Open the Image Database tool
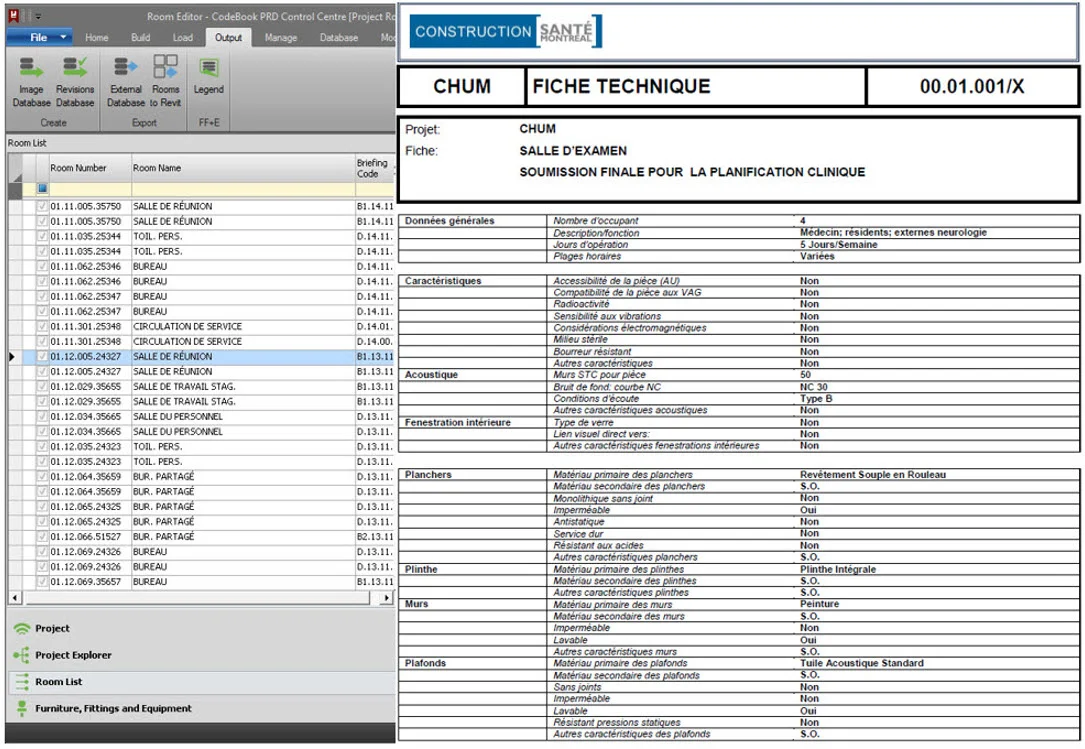This screenshot has width=1085, height=749. 31,82
